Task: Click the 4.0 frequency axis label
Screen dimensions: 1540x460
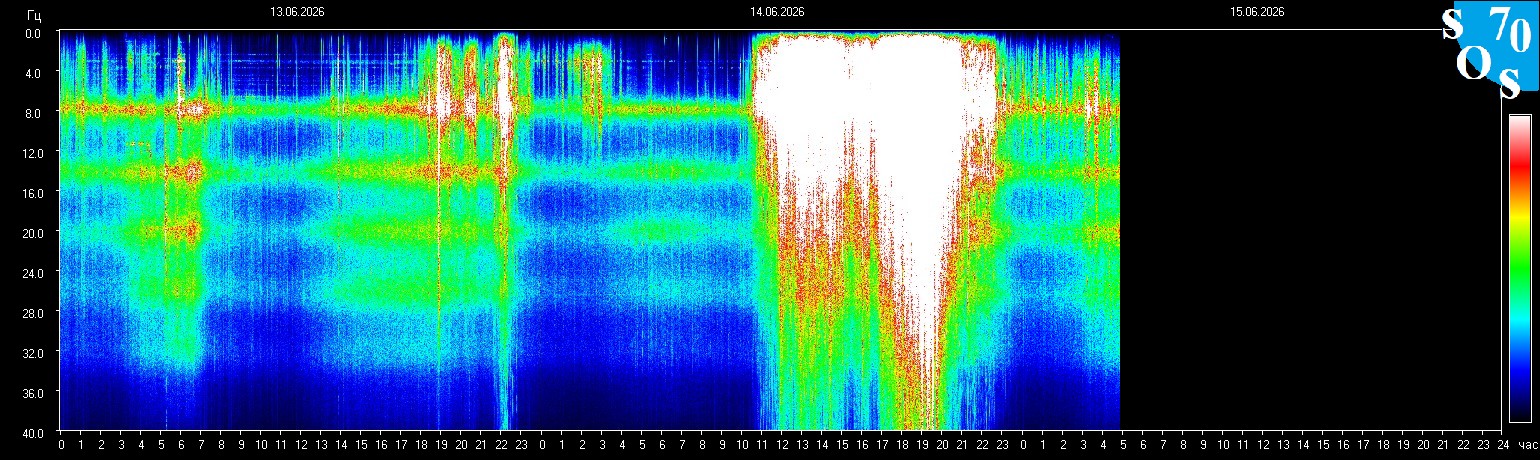Action: 33,73
